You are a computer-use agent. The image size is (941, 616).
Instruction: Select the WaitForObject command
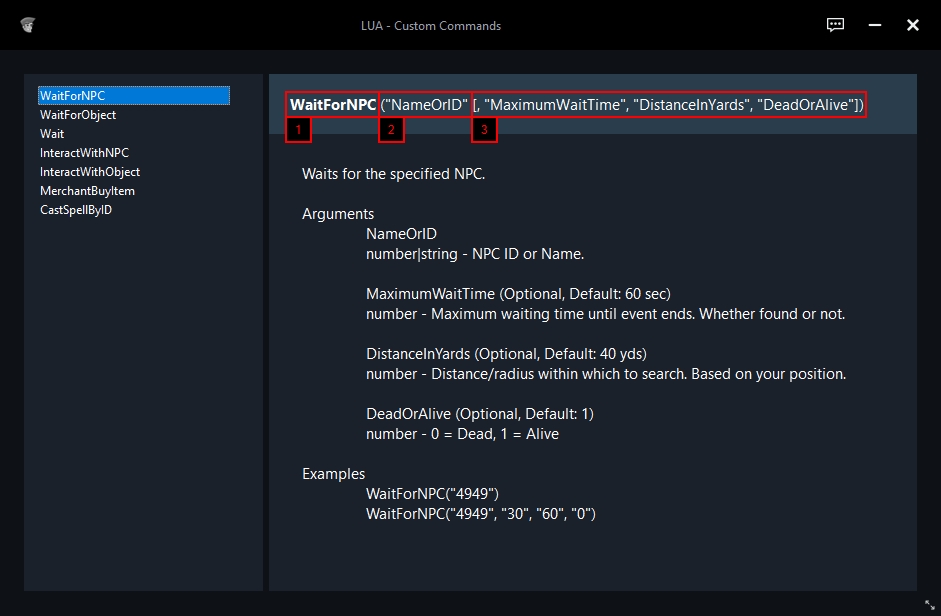tap(78, 115)
